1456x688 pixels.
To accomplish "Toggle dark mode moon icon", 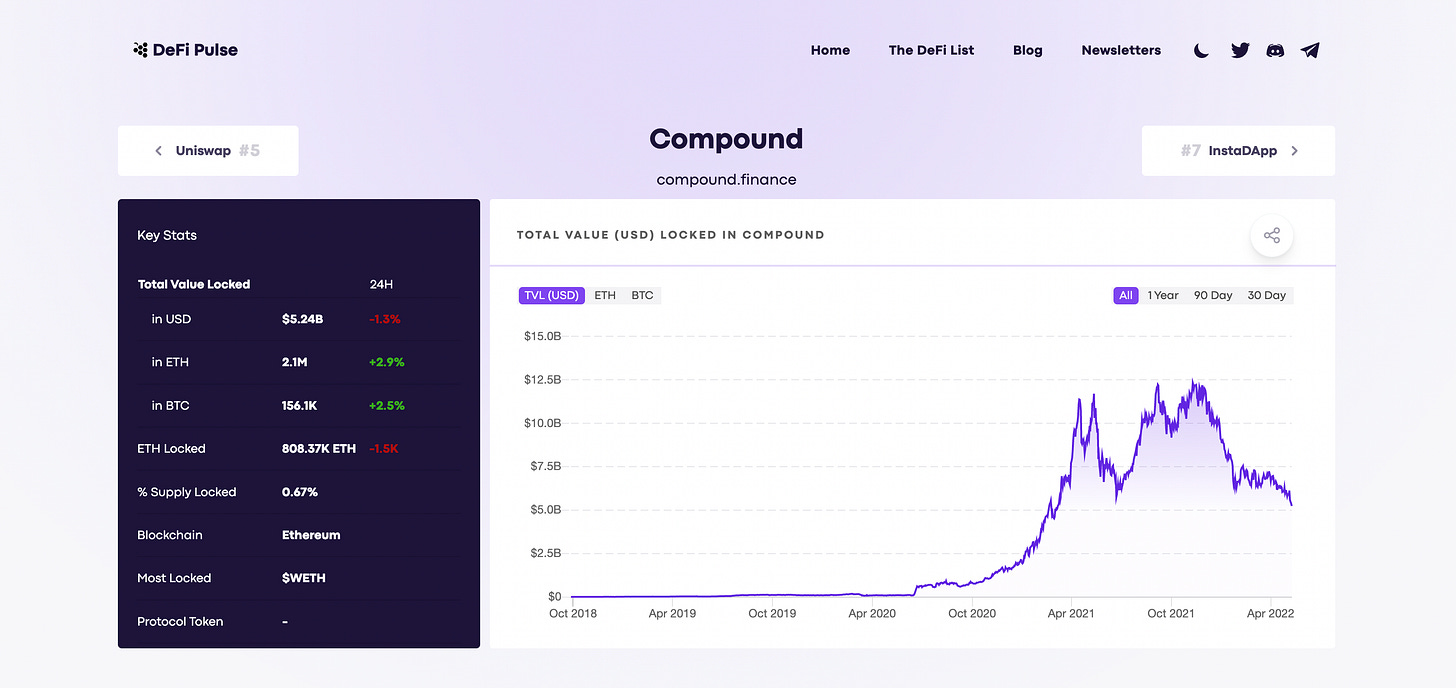I will pos(1202,50).
